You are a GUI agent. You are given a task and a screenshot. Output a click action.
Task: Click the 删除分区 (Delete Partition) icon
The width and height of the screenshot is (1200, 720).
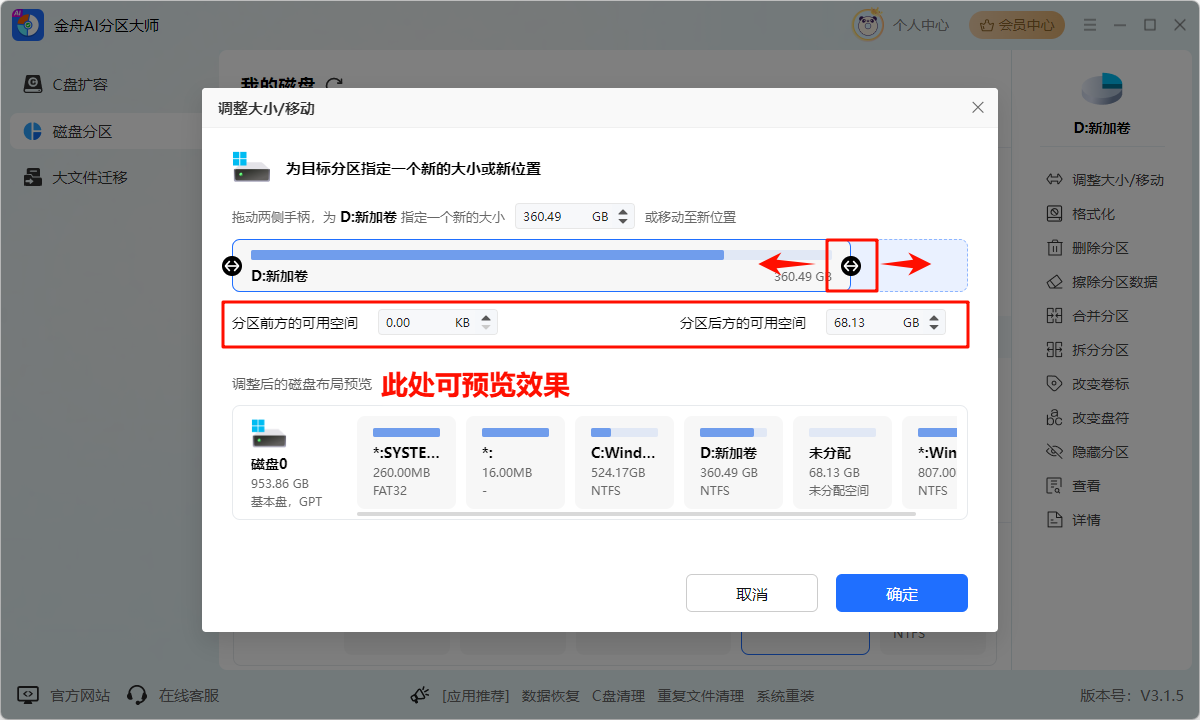click(1054, 247)
